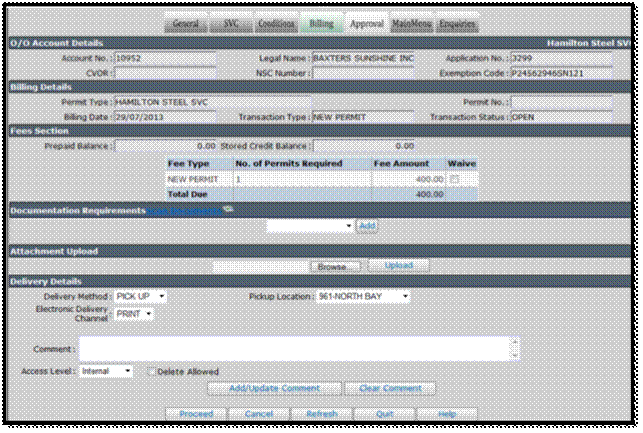Click the Add/Update Comment button
The image size is (643, 433).
[274, 388]
